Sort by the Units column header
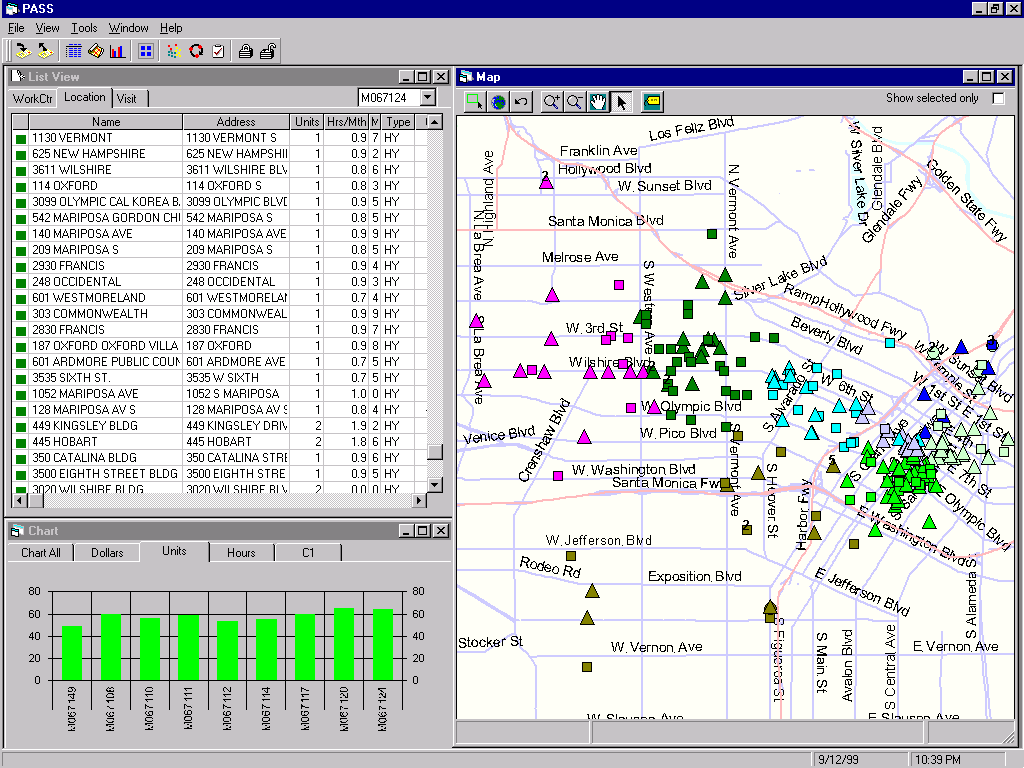This screenshot has width=1024, height=768. [307, 121]
